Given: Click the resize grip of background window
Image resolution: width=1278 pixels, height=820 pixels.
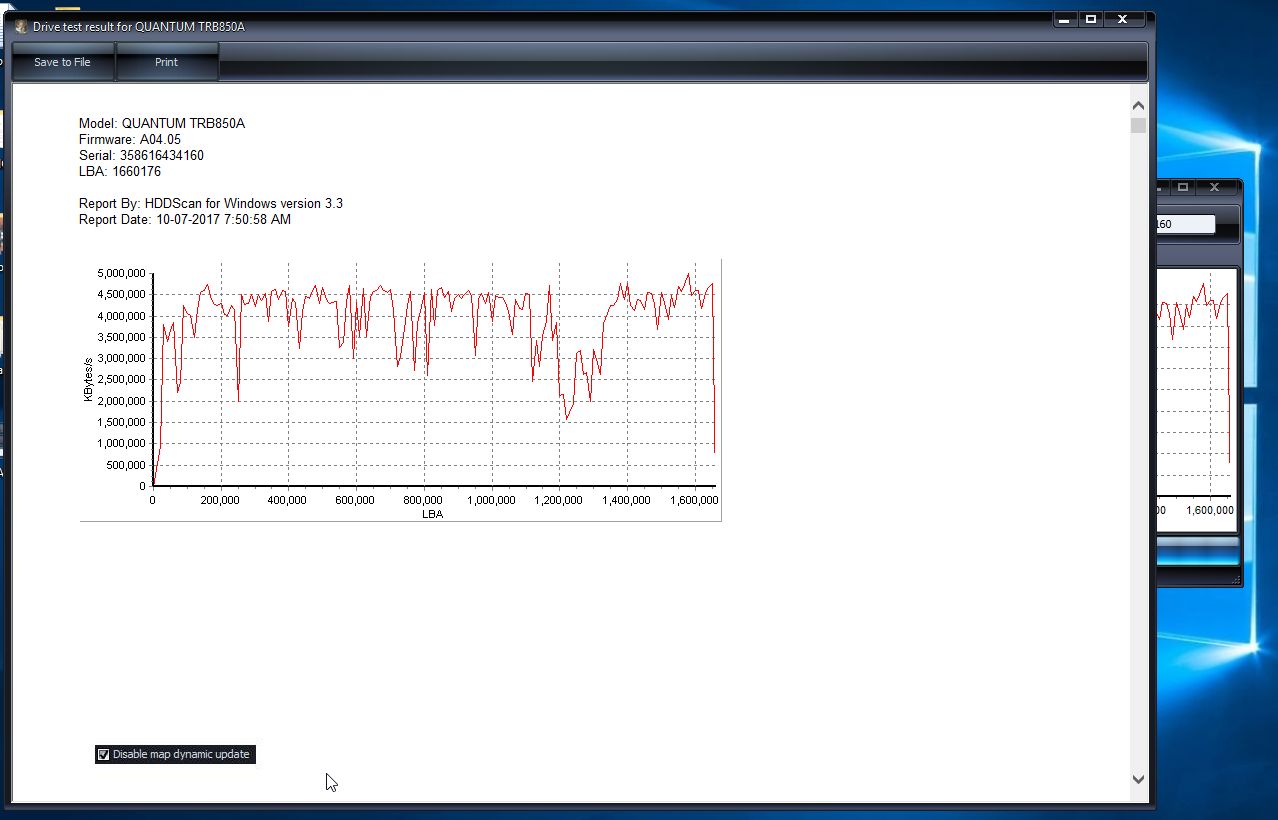Looking at the screenshot, I should (x=1235, y=578).
